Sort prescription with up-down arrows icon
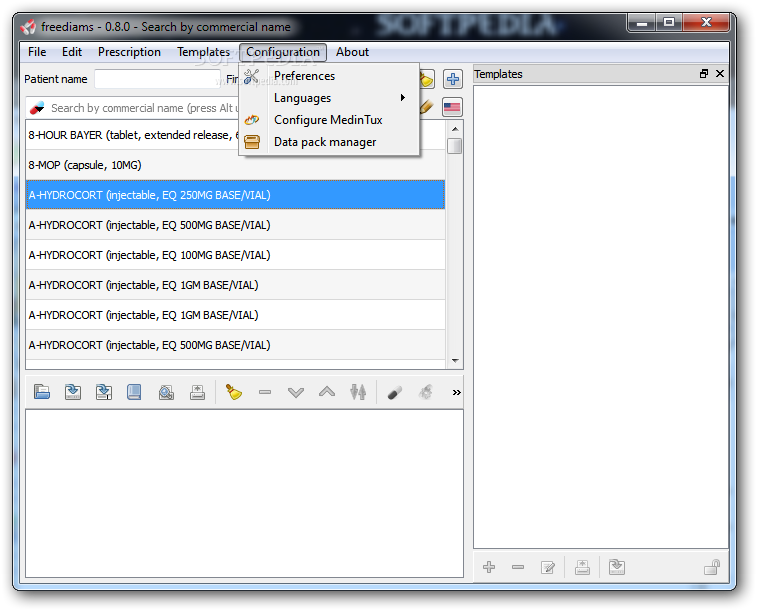This screenshot has height=611, width=757. pyautogui.click(x=358, y=392)
